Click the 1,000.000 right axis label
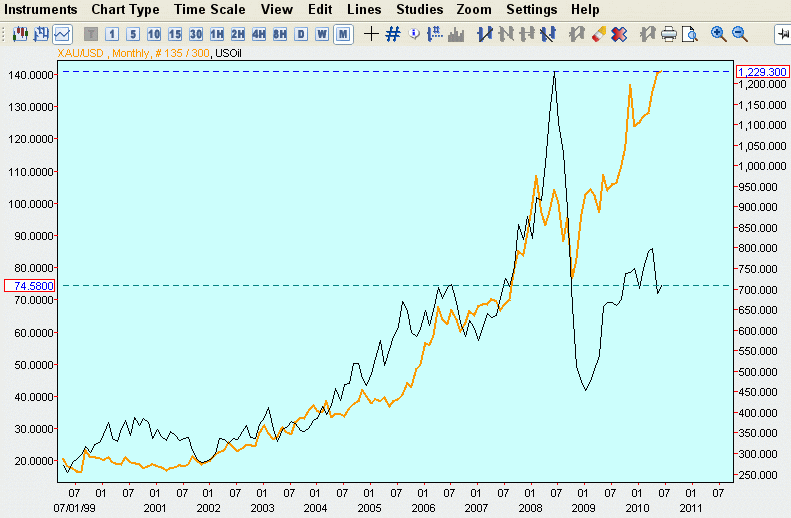The image size is (791, 518). 762,166
